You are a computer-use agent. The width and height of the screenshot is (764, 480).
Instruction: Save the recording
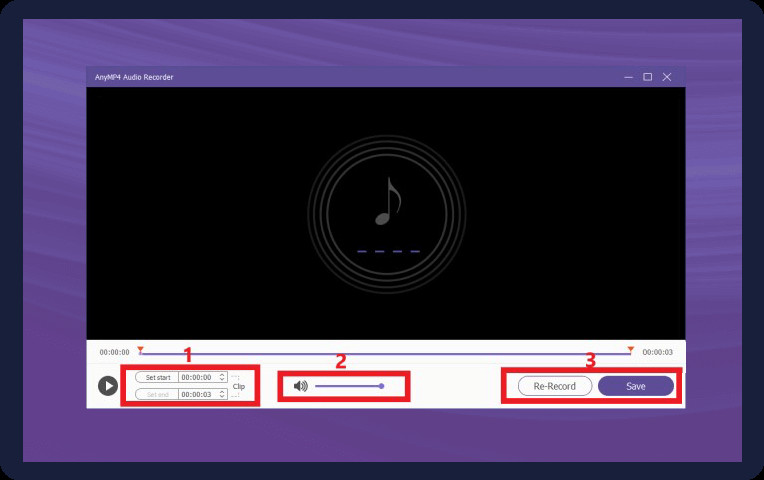point(636,386)
